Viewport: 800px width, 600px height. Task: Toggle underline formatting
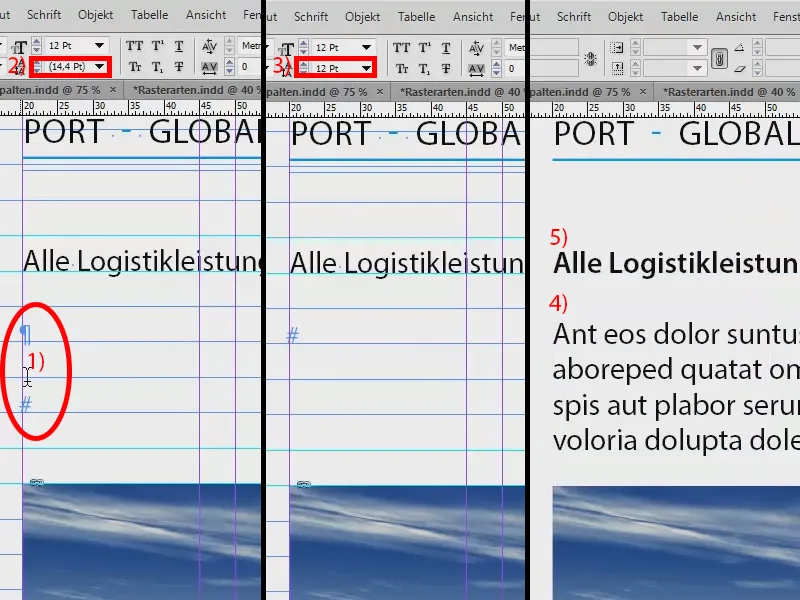click(179, 47)
